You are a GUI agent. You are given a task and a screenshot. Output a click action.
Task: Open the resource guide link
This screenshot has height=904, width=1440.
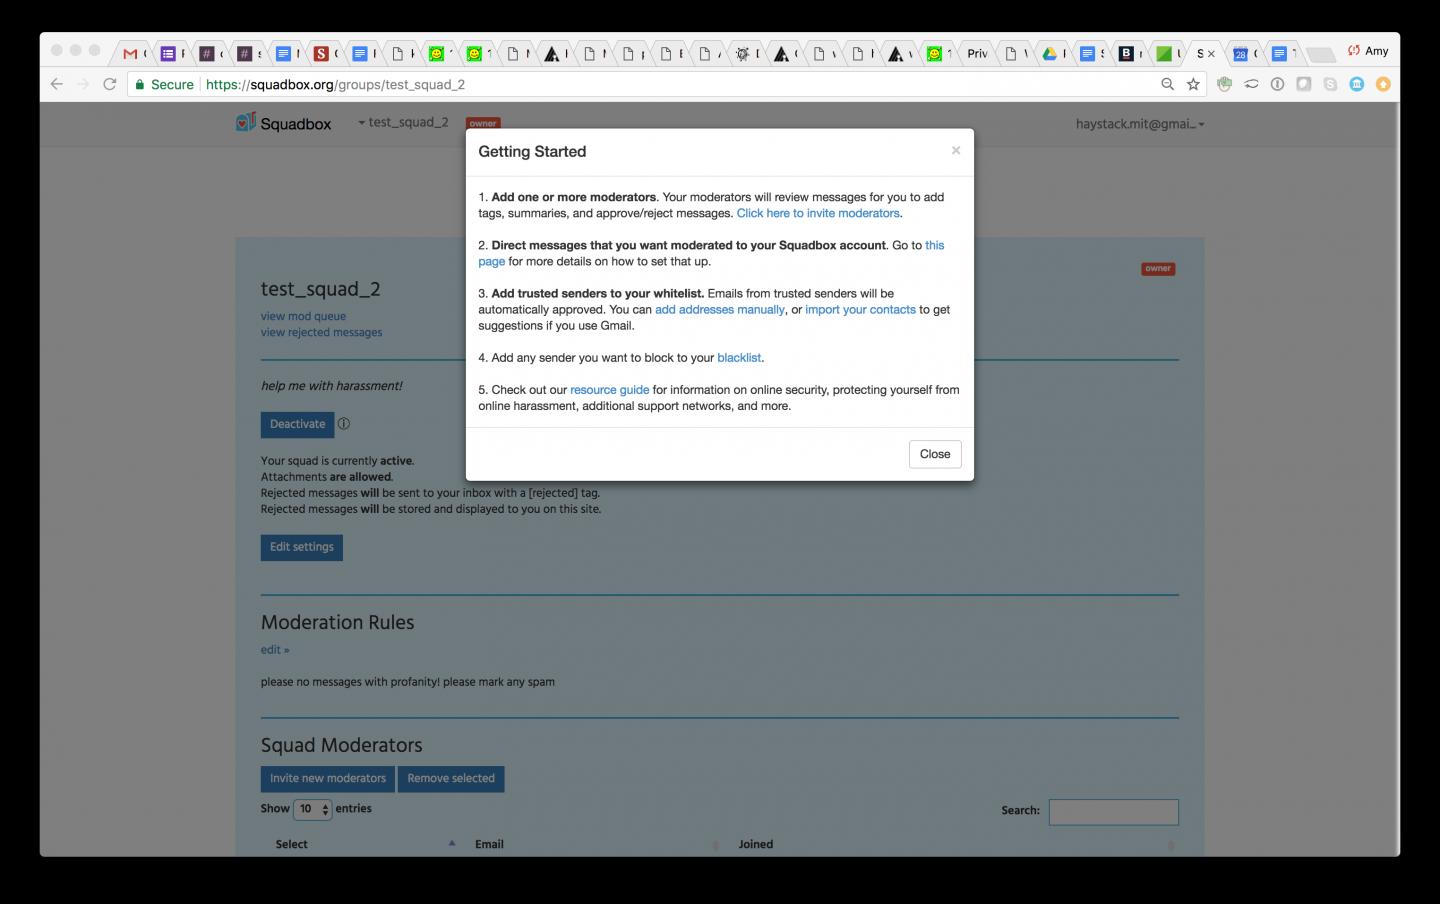pos(609,390)
